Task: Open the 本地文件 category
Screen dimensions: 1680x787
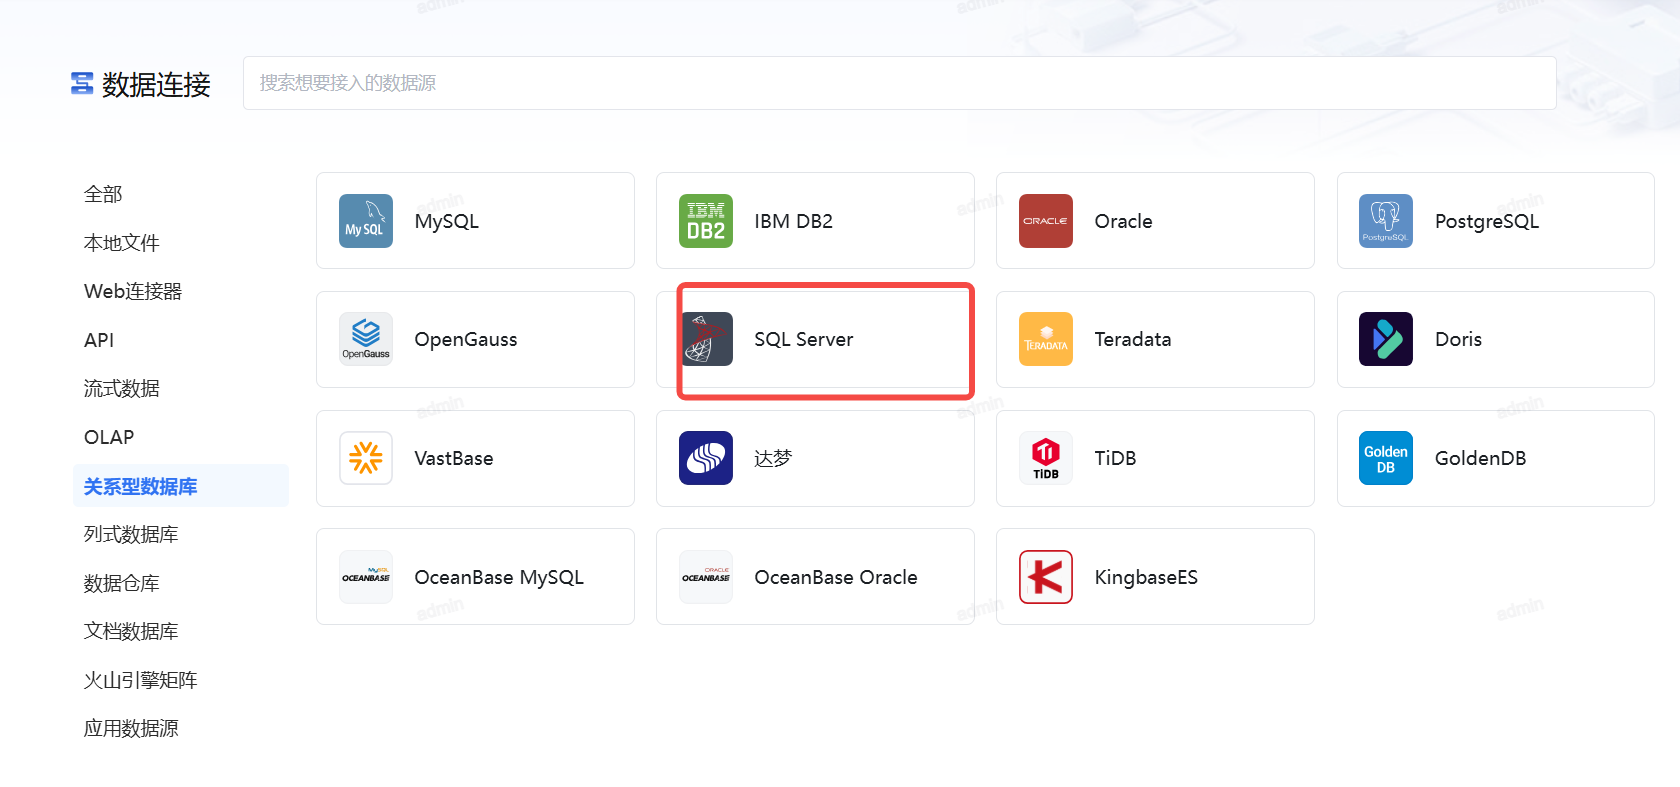Action: tap(122, 243)
